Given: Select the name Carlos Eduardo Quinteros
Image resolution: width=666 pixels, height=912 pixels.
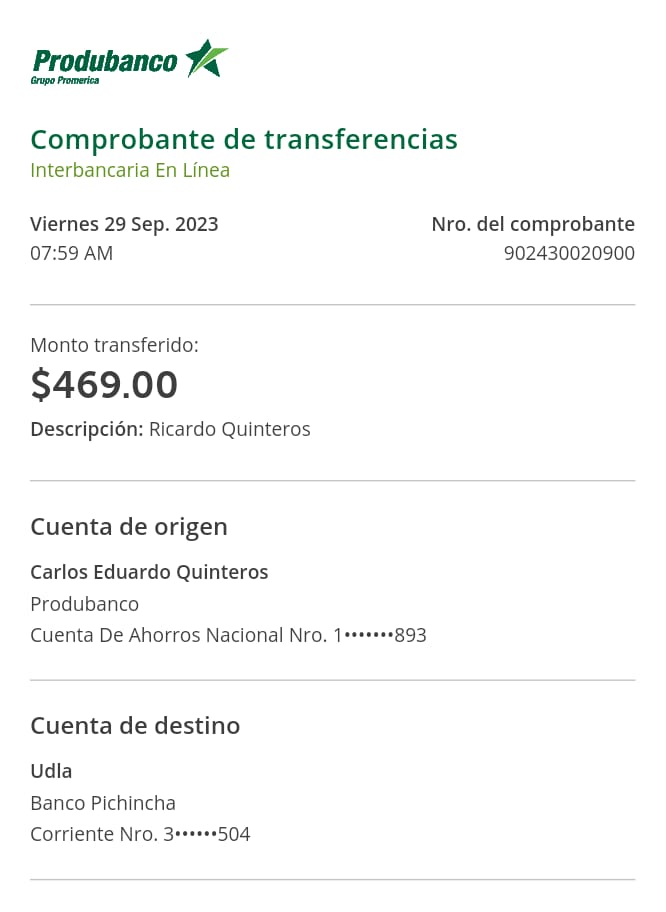Looking at the screenshot, I should [x=149, y=572].
